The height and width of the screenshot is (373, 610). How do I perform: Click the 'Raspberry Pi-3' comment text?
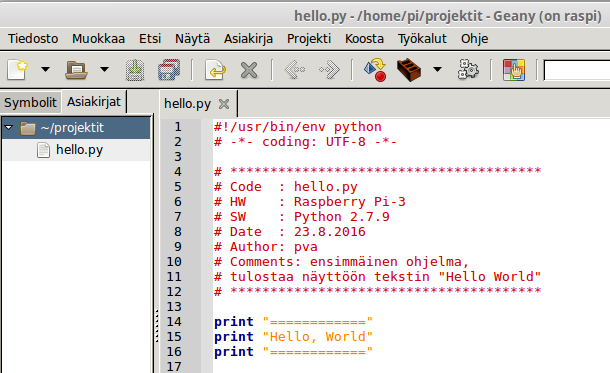[x=349, y=201]
